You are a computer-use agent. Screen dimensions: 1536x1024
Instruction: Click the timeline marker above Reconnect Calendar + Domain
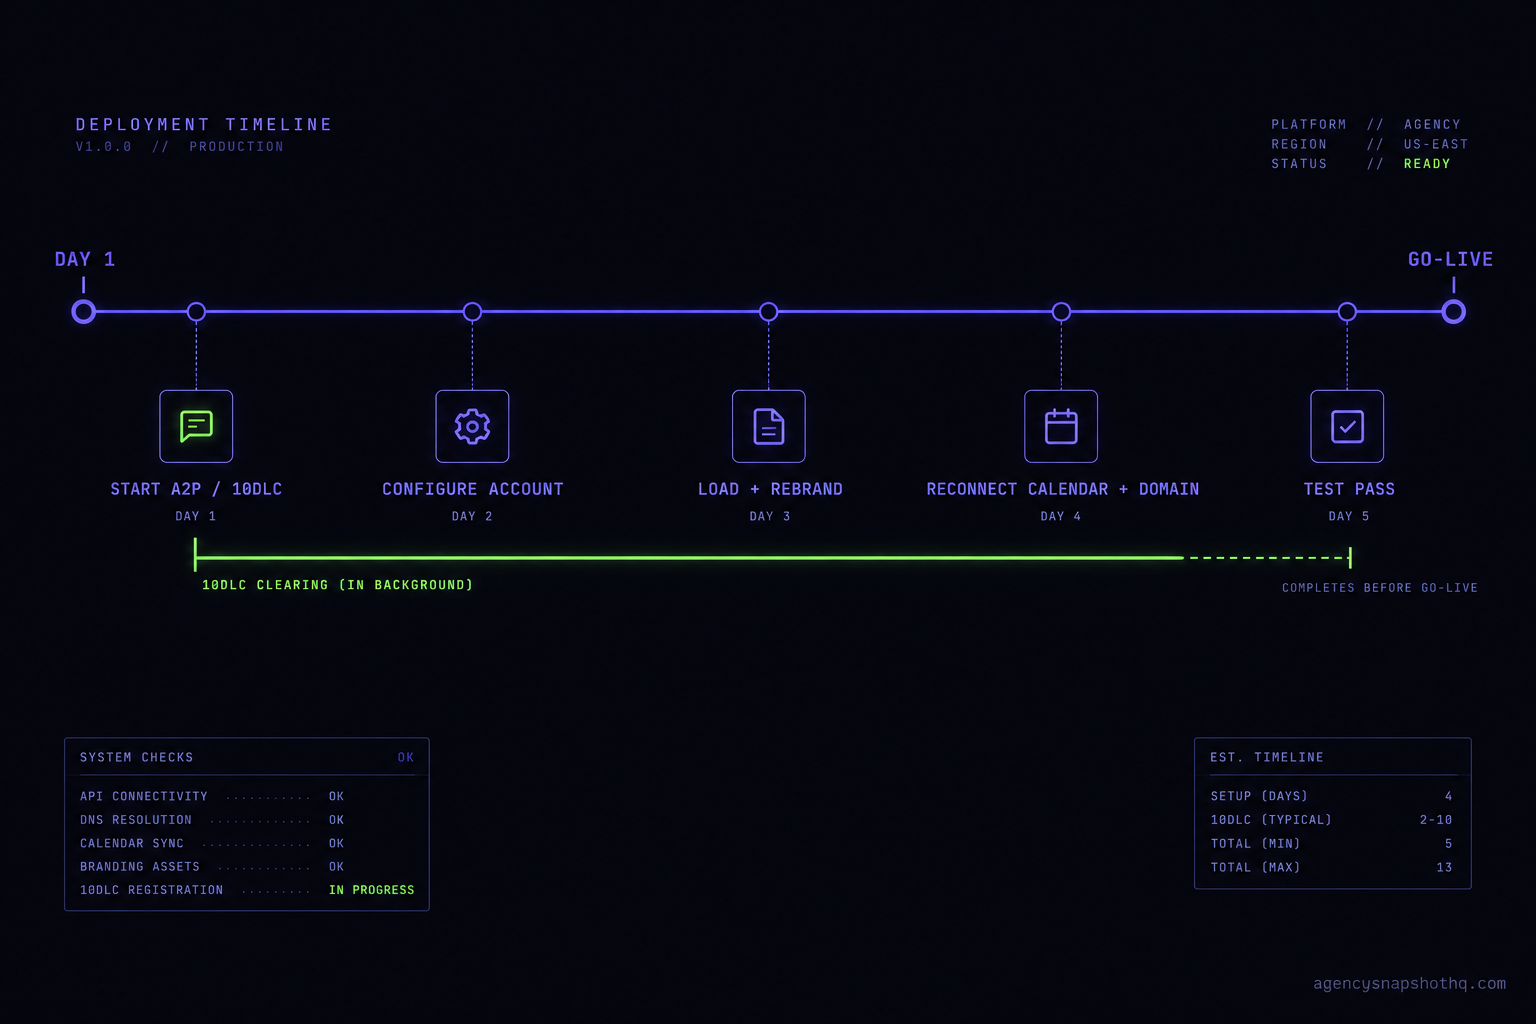1061,312
